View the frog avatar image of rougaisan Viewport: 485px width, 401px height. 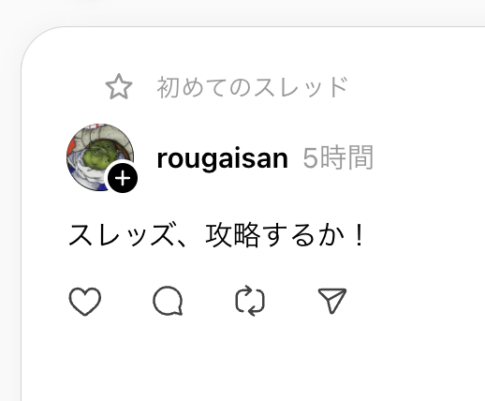click(x=100, y=157)
